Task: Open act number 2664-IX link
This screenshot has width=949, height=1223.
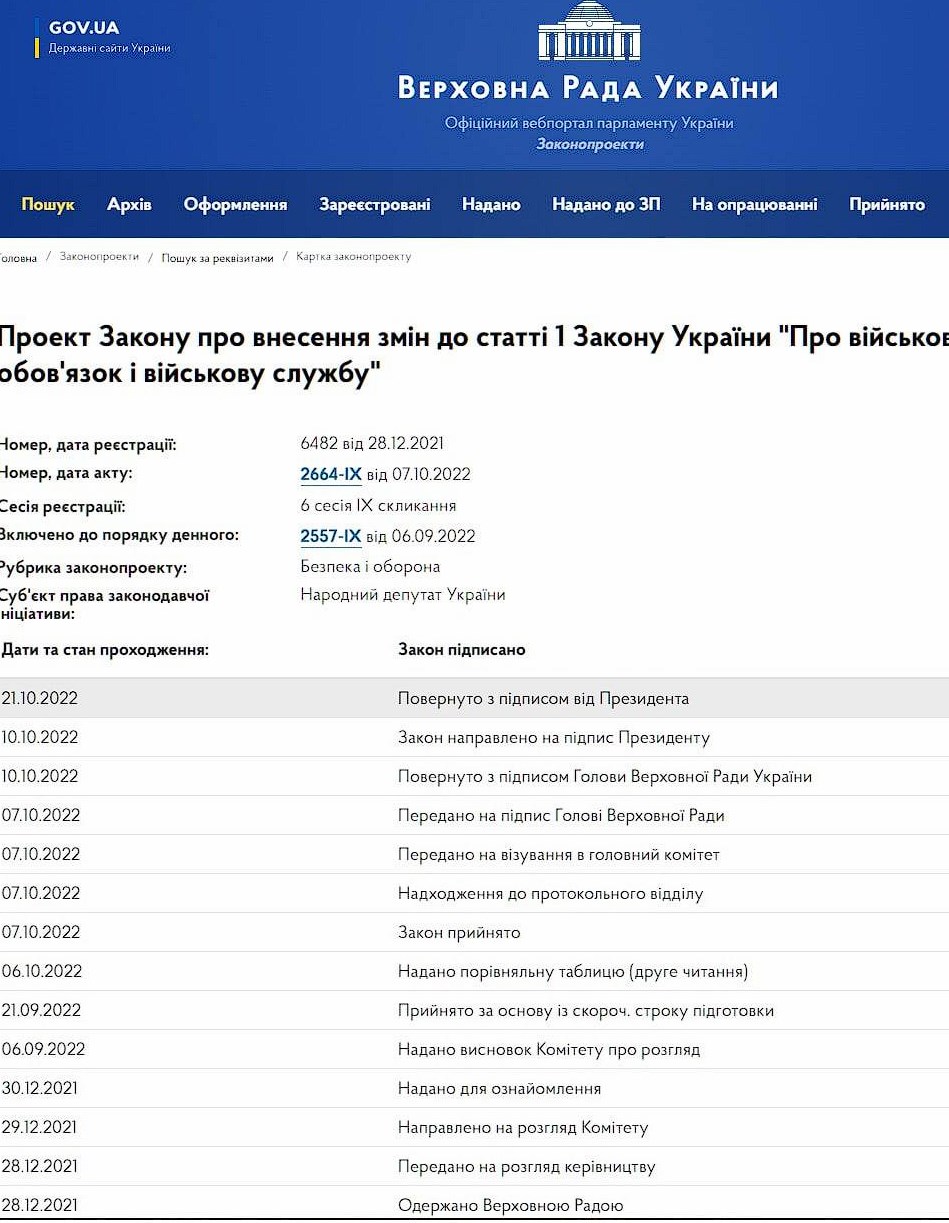Action: click(330, 474)
